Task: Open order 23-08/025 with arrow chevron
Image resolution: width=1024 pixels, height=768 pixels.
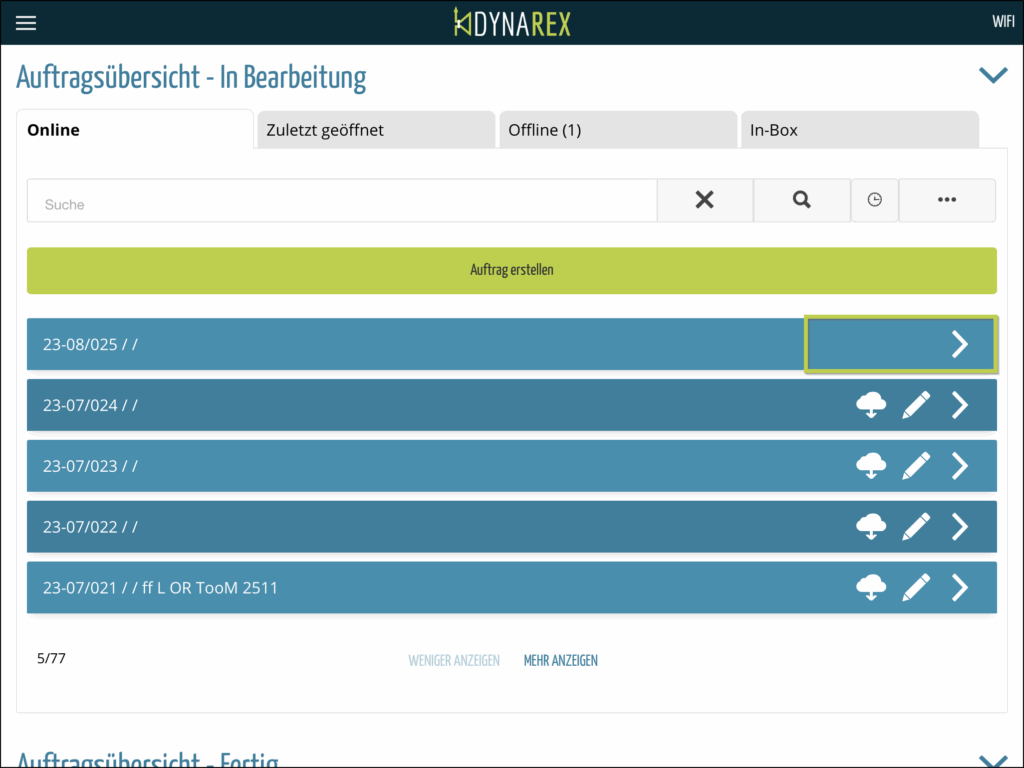Action: 959,344
